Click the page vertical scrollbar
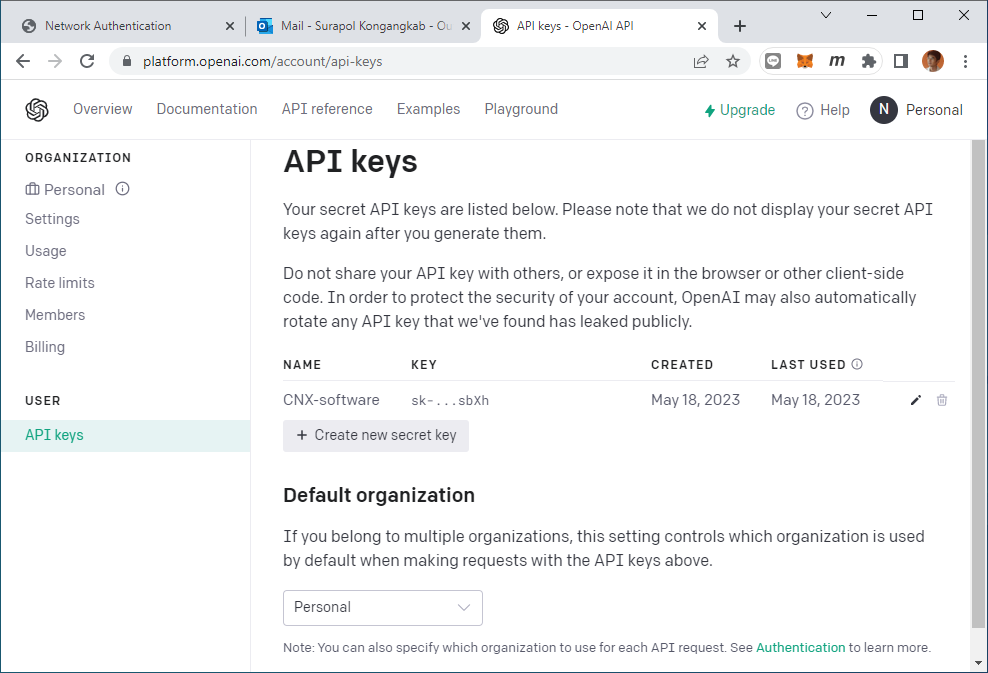The height and width of the screenshot is (673, 988). [978, 384]
